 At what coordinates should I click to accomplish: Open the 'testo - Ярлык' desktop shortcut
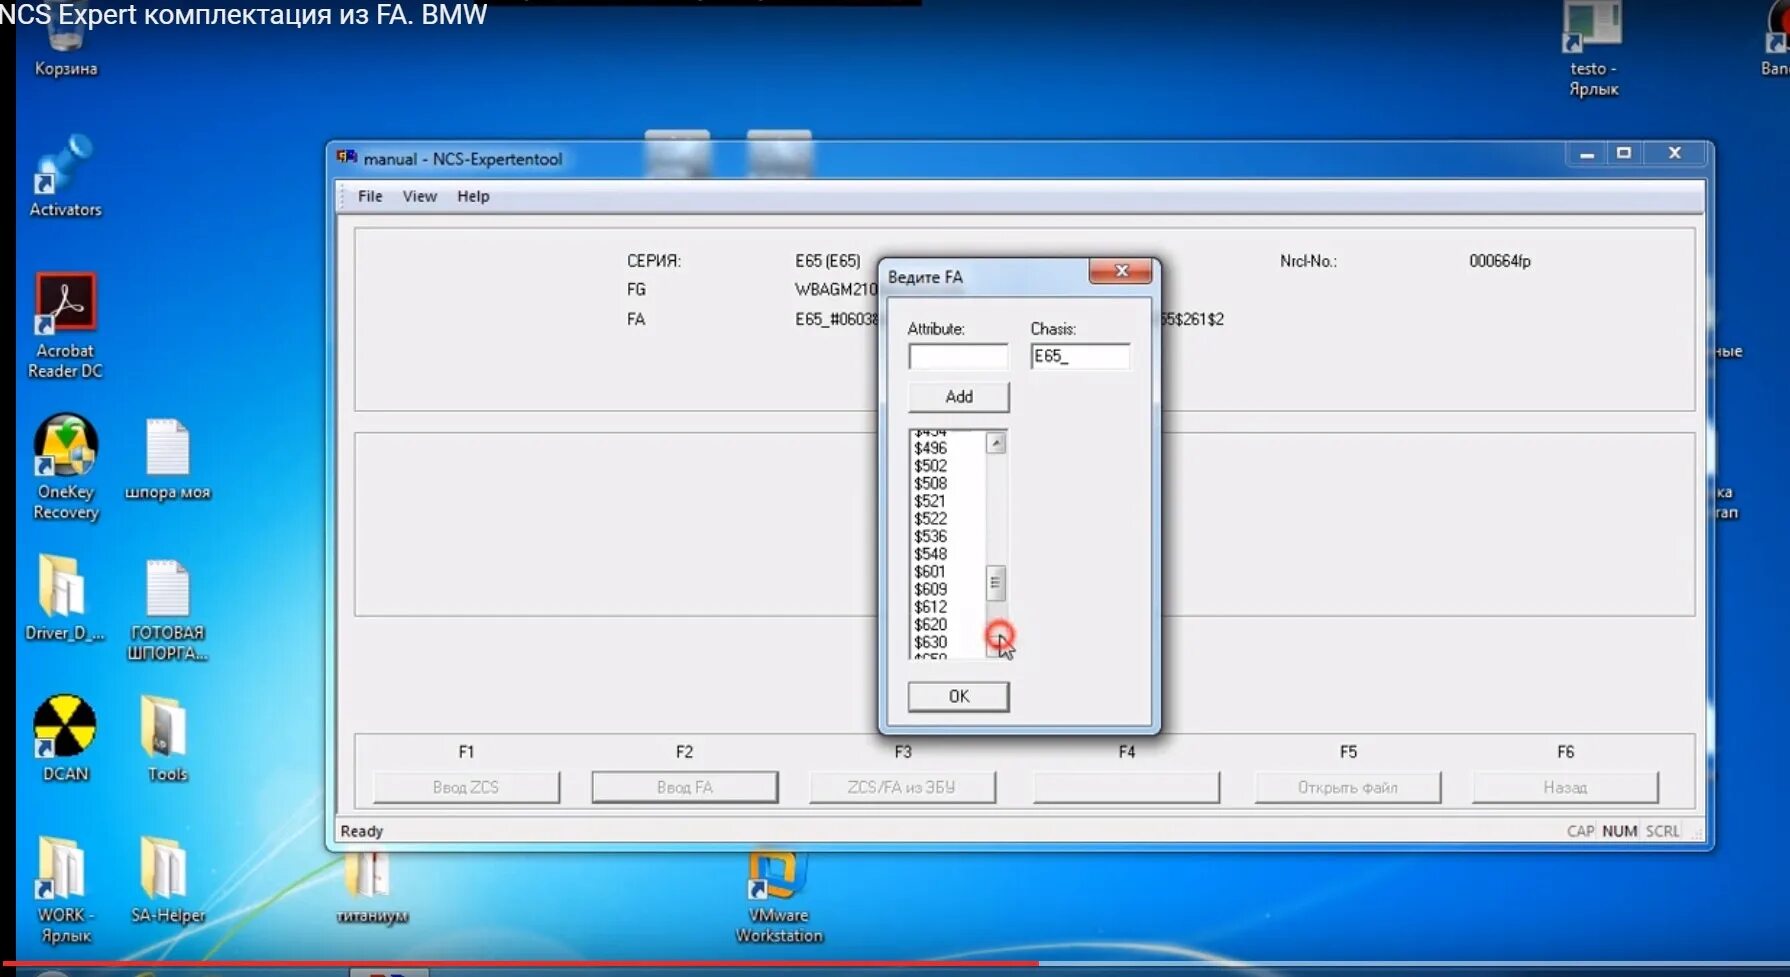click(1593, 50)
